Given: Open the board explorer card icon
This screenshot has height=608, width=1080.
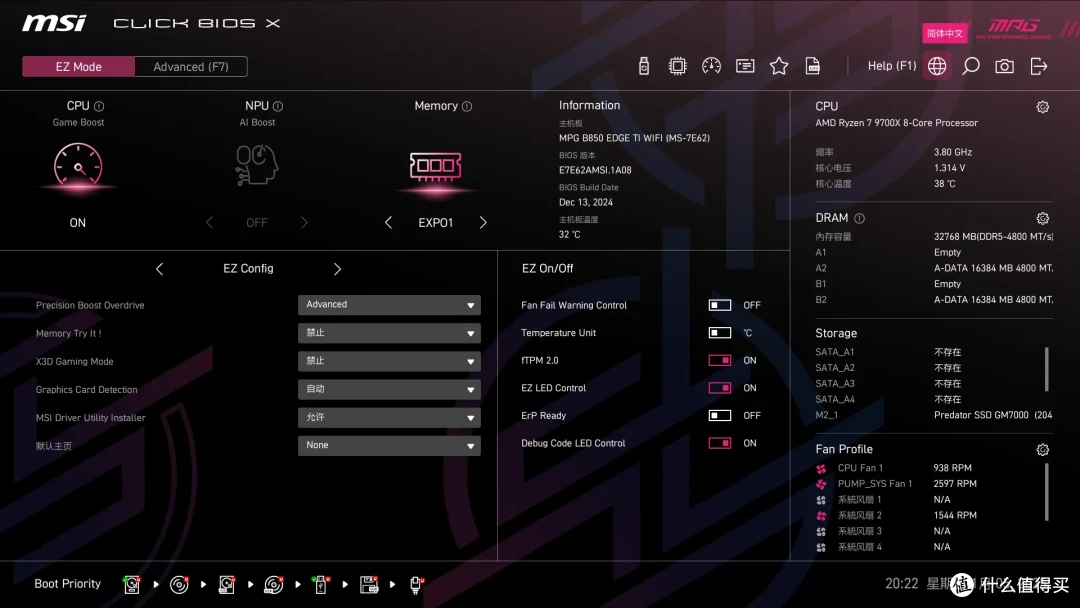Looking at the screenshot, I should [x=745, y=66].
